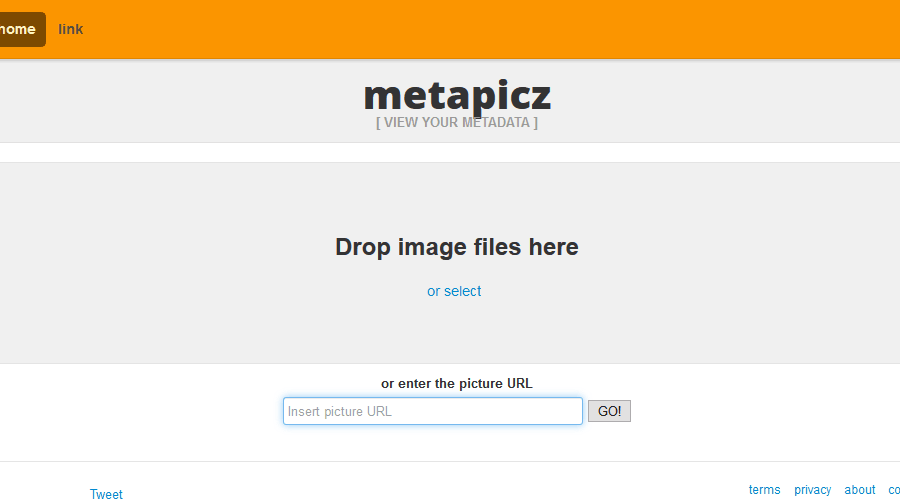The height and width of the screenshot is (500, 900).
Task: View the privacy policy link
Action: [813, 490]
